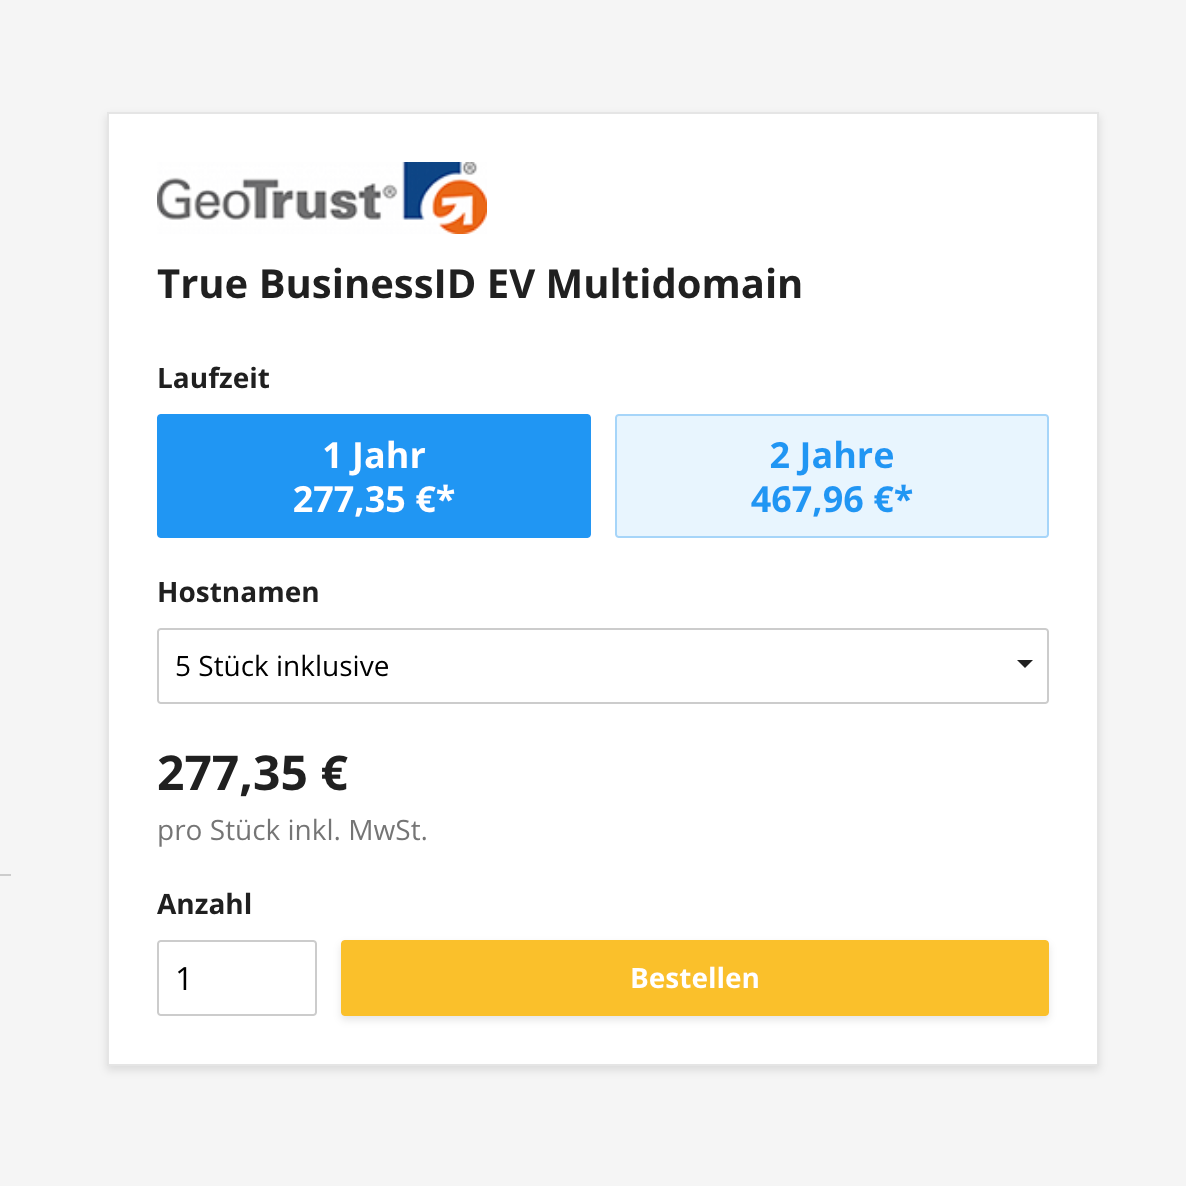Open the Hostnamen dropdown

(602, 666)
